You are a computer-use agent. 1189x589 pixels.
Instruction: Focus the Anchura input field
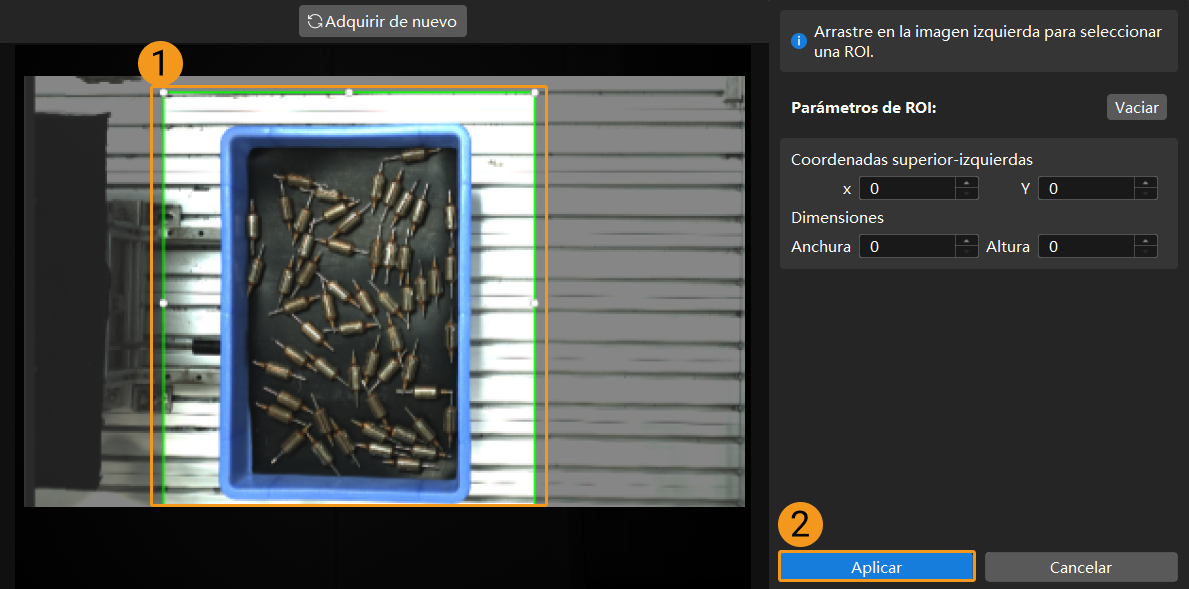pyautogui.click(x=907, y=246)
